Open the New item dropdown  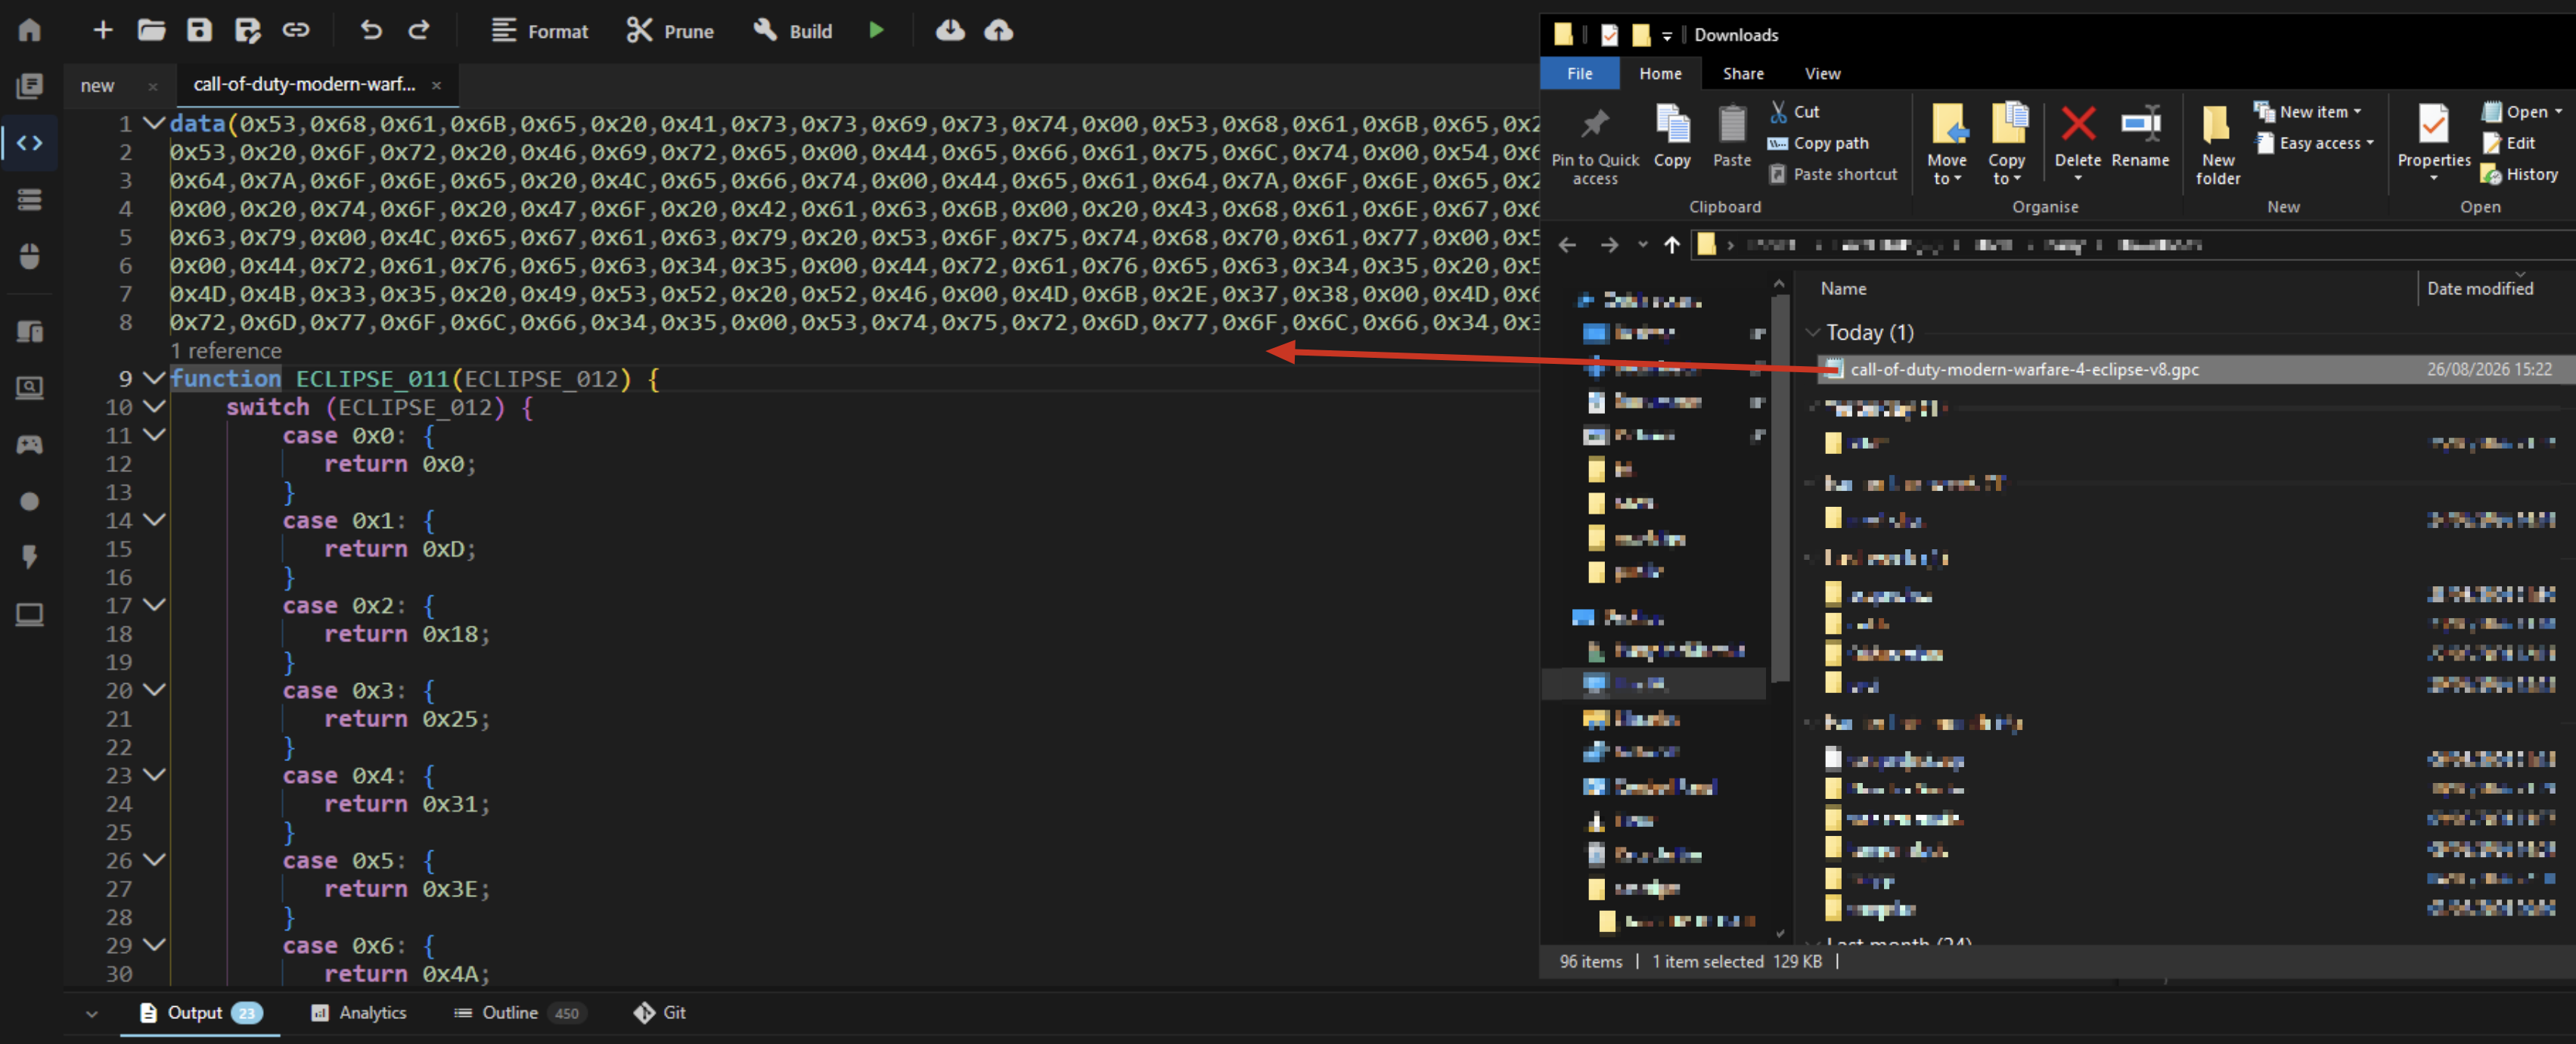(x=2308, y=112)
